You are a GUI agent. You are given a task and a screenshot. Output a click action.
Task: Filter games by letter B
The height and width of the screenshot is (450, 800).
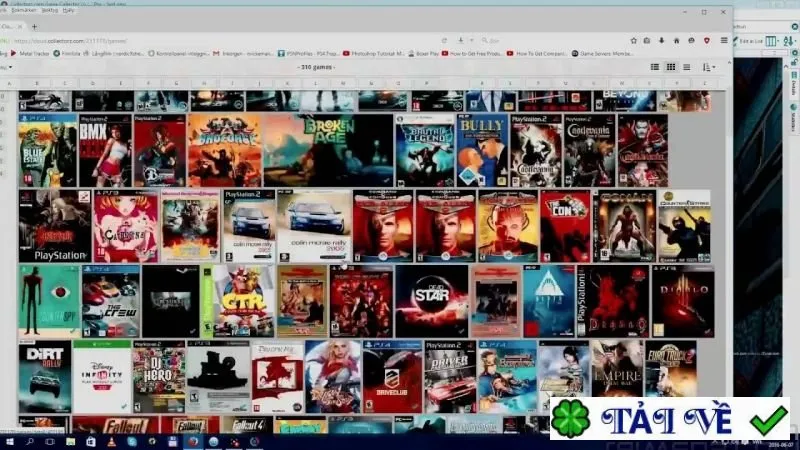[37, 83]
